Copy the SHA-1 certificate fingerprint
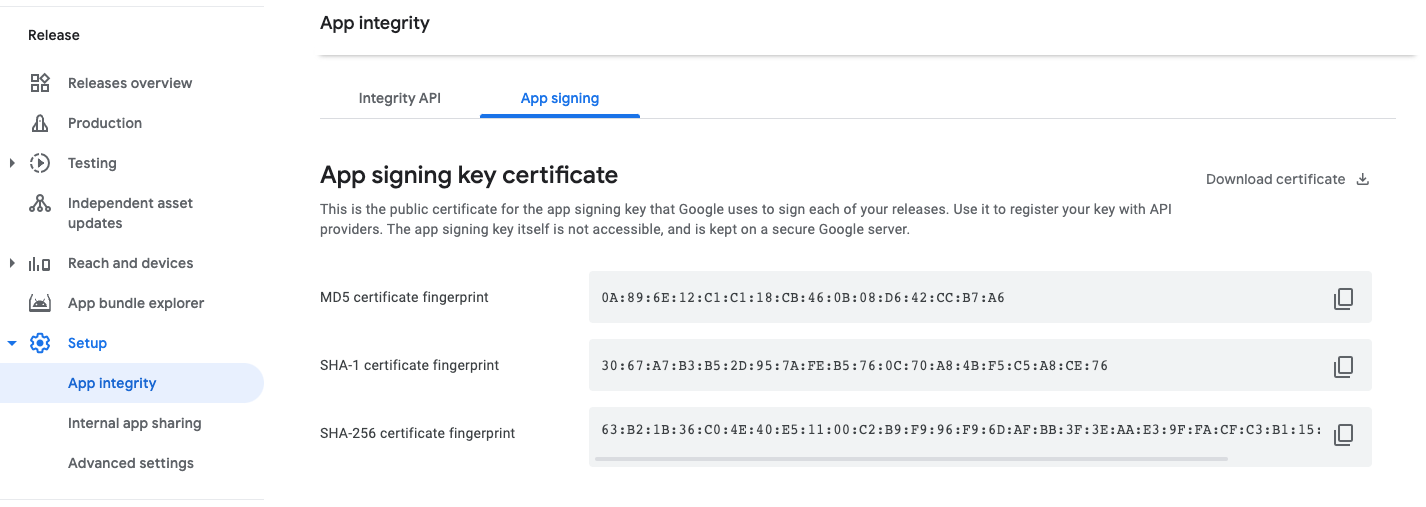The width and height of the screenshot is (1426, 507). pyautogui.click(x=1343, y=366)
